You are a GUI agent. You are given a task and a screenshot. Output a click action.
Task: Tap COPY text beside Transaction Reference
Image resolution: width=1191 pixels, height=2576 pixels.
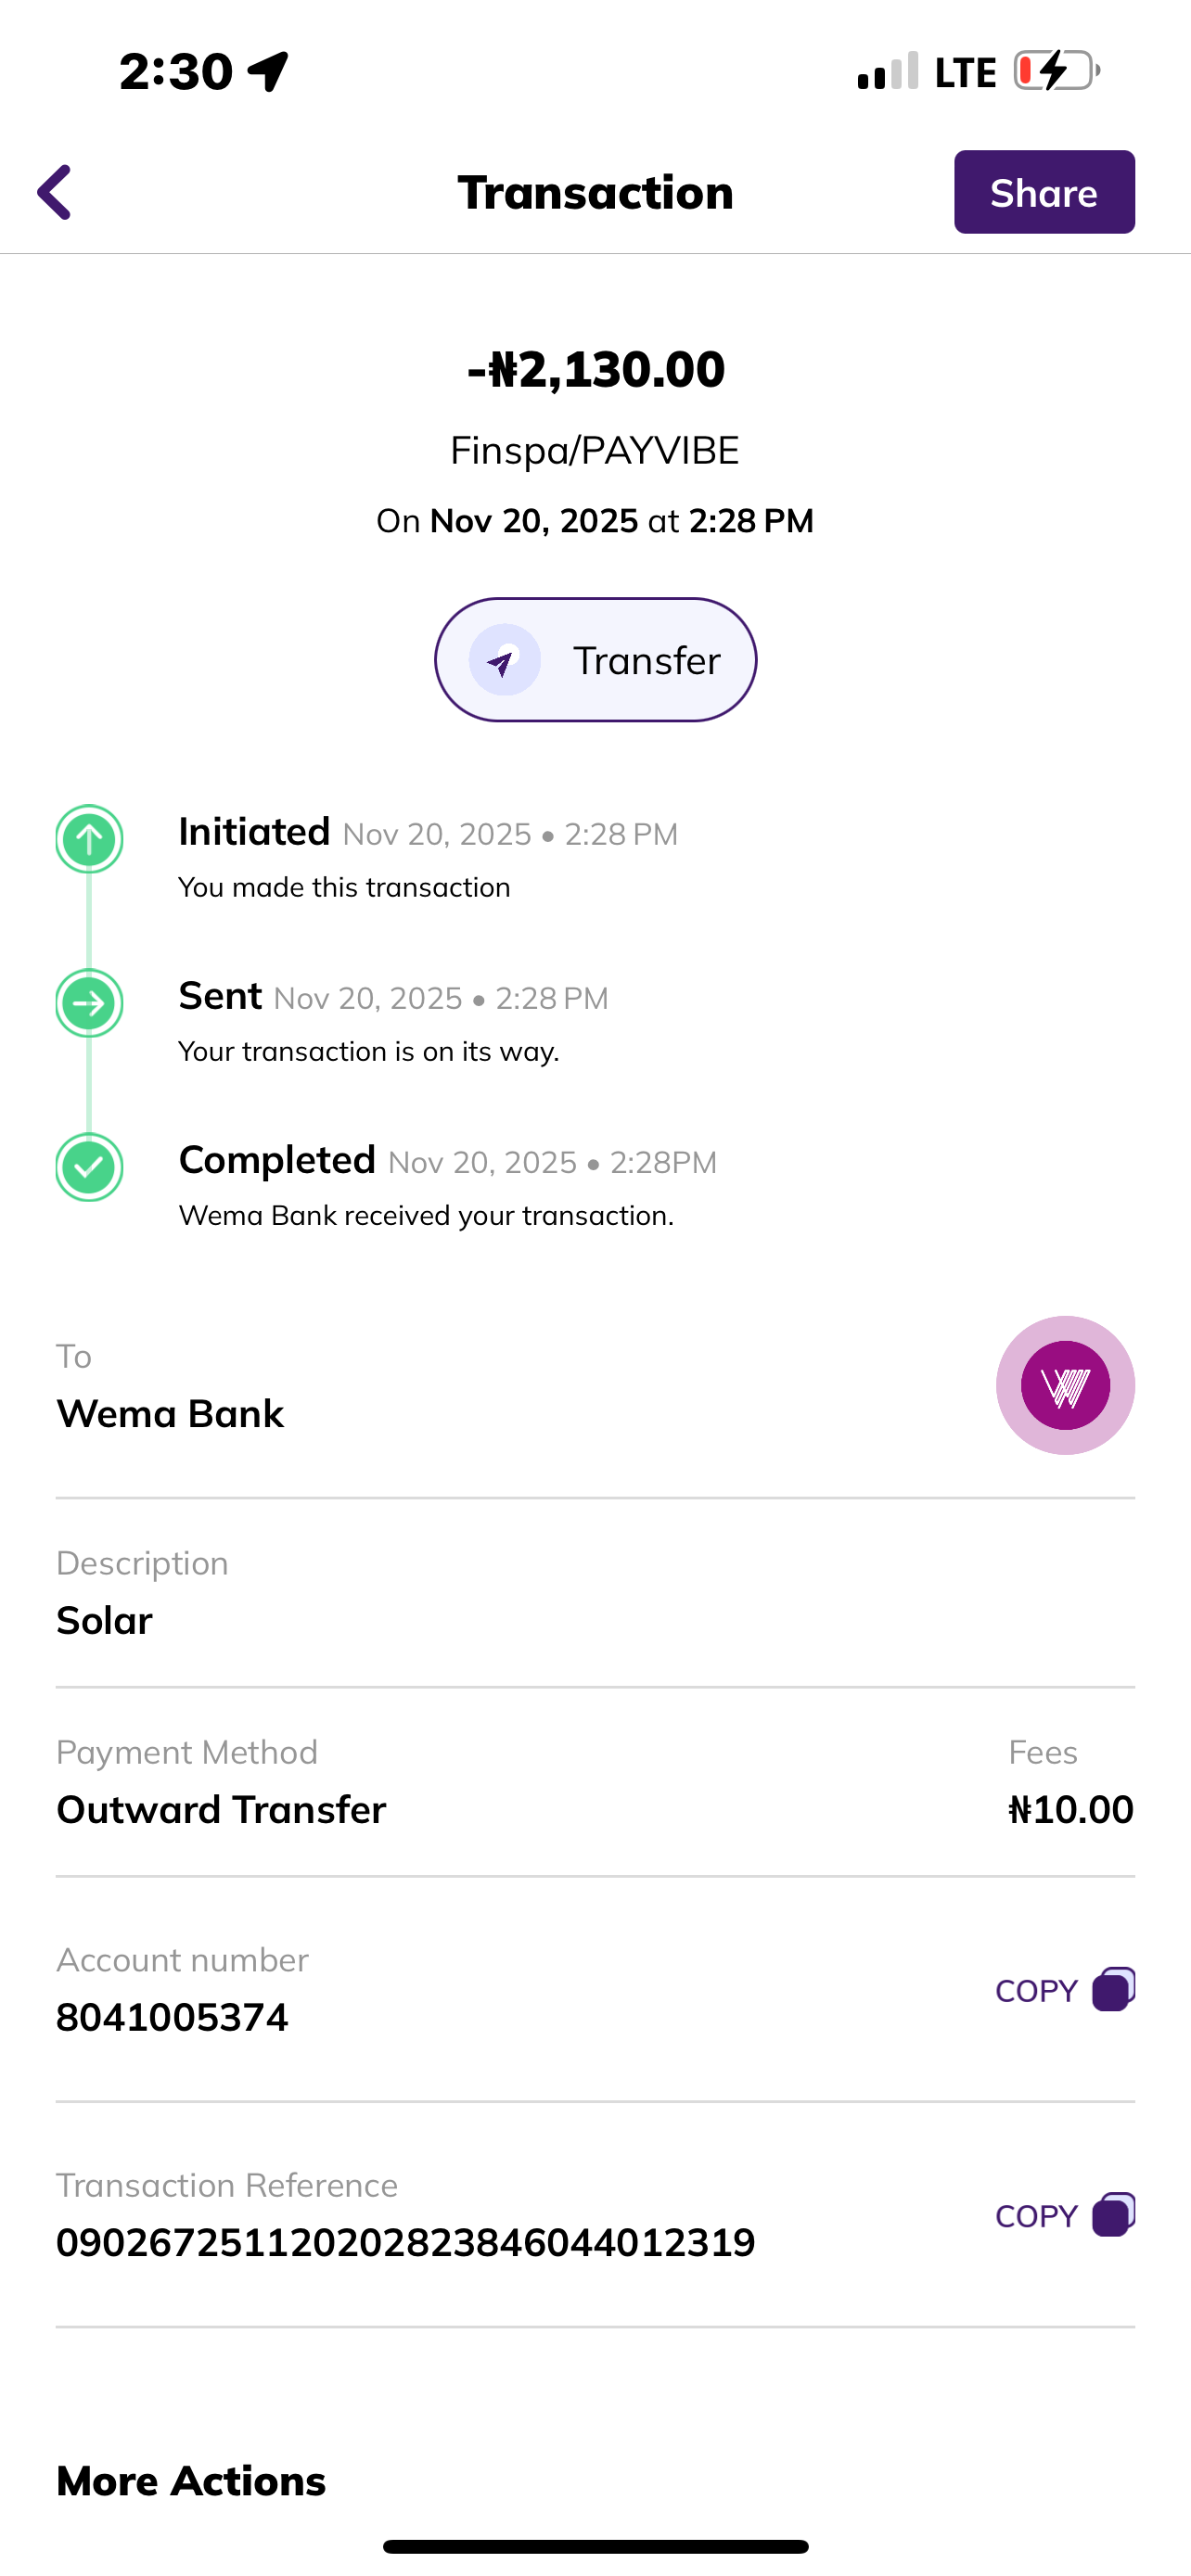pos(1036,2216)
